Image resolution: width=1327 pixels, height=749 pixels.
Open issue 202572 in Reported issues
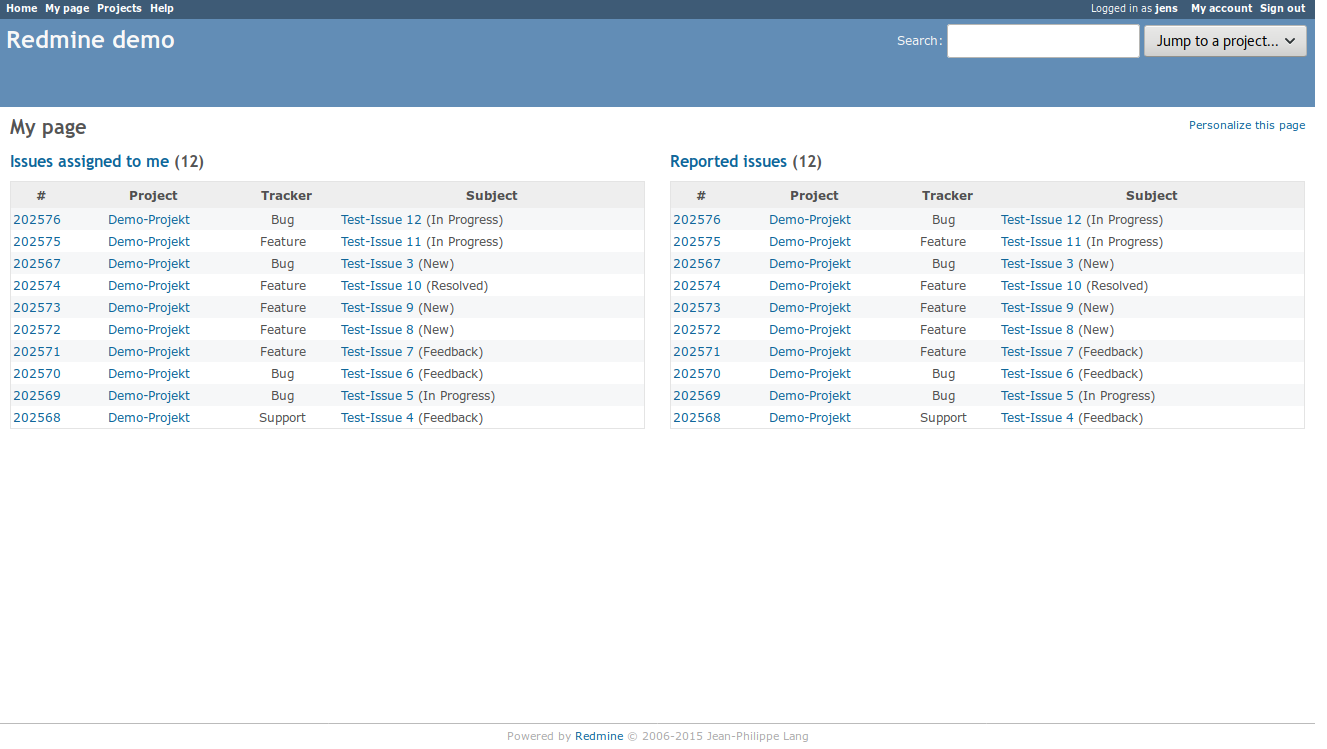(697, 330)
